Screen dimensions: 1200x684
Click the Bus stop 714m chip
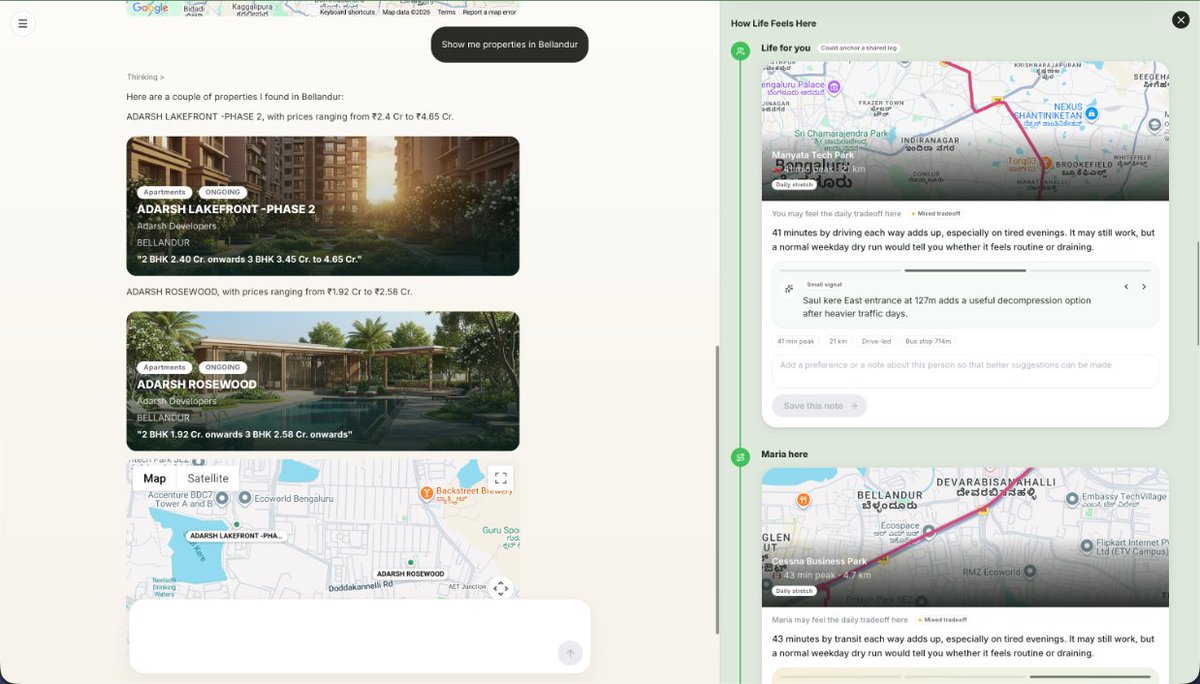pyautogui.click(x=927, y=341)
